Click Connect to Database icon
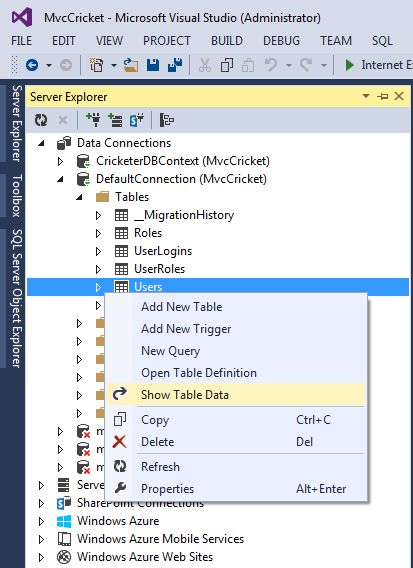 pyautogui.click(x=93, y=120)
